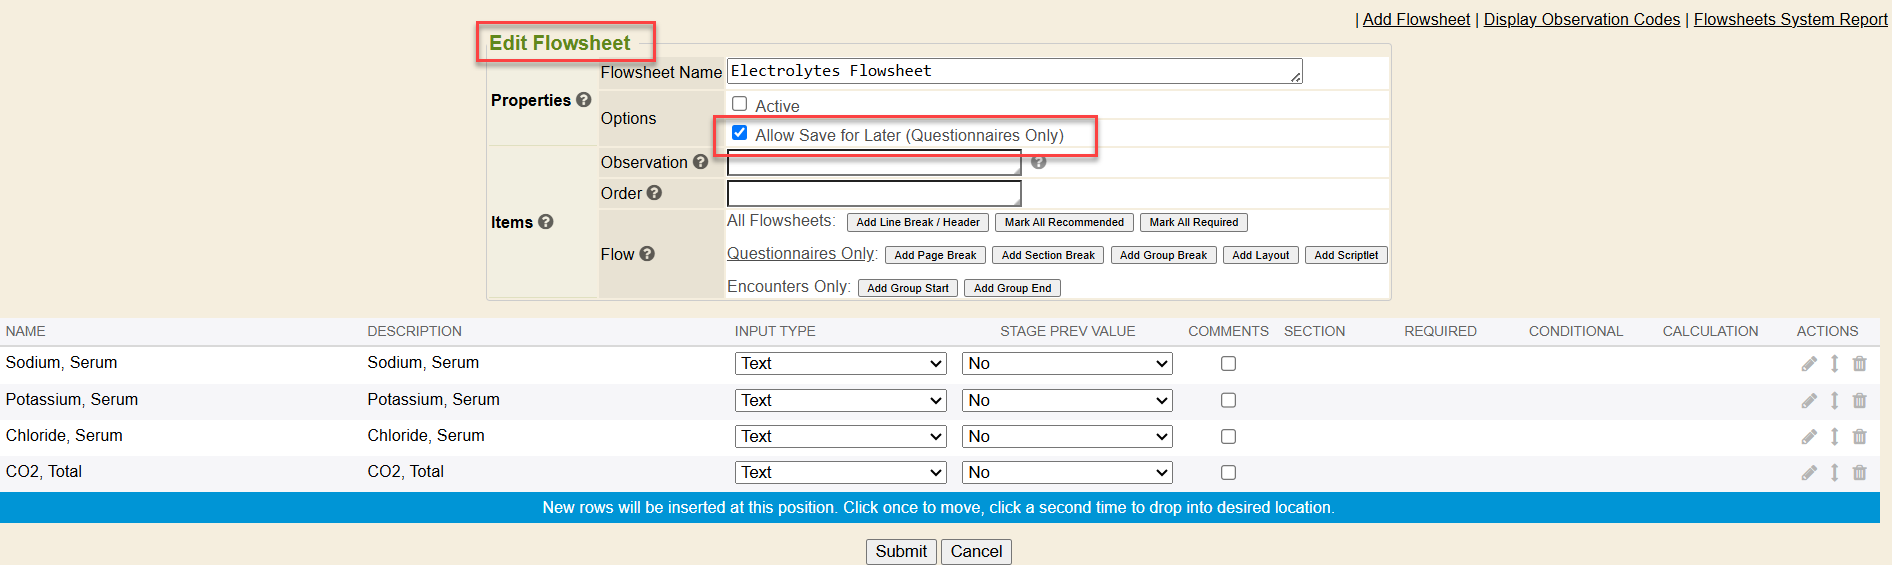The height and width of the screenshot is (565, 1892).
Task: Click trash icon for CO2, Total row
Action: click(x=1859, y=473)
